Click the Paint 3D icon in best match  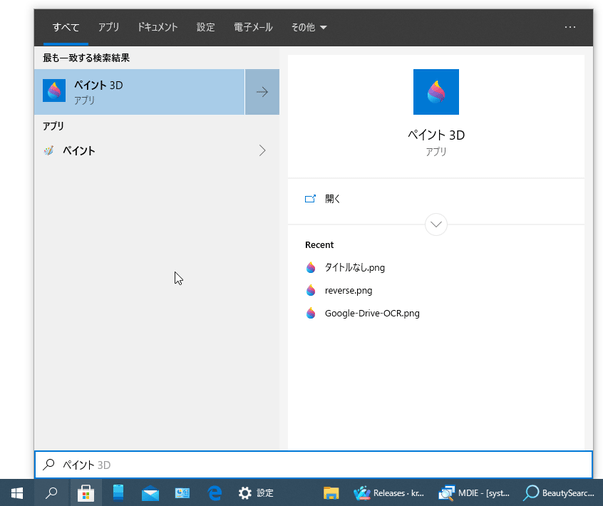(x=54, y=91)
